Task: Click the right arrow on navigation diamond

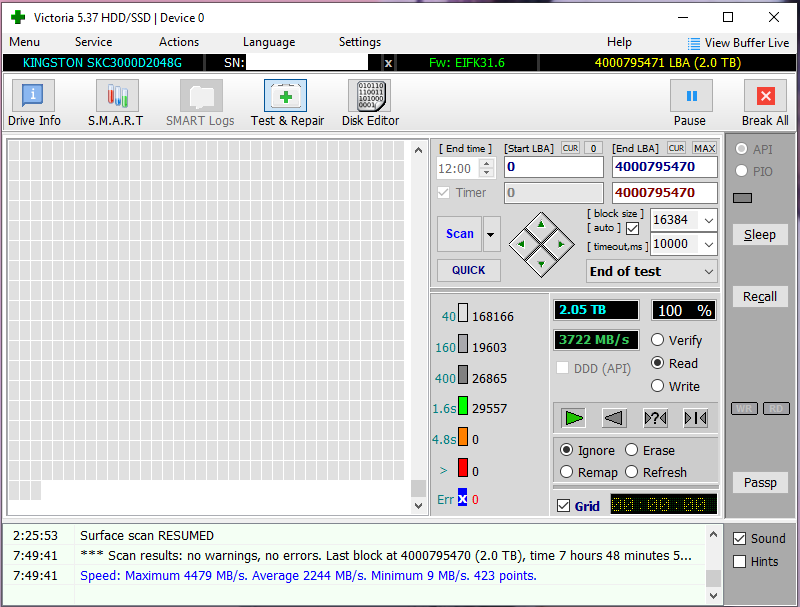Action: point(561,244)
